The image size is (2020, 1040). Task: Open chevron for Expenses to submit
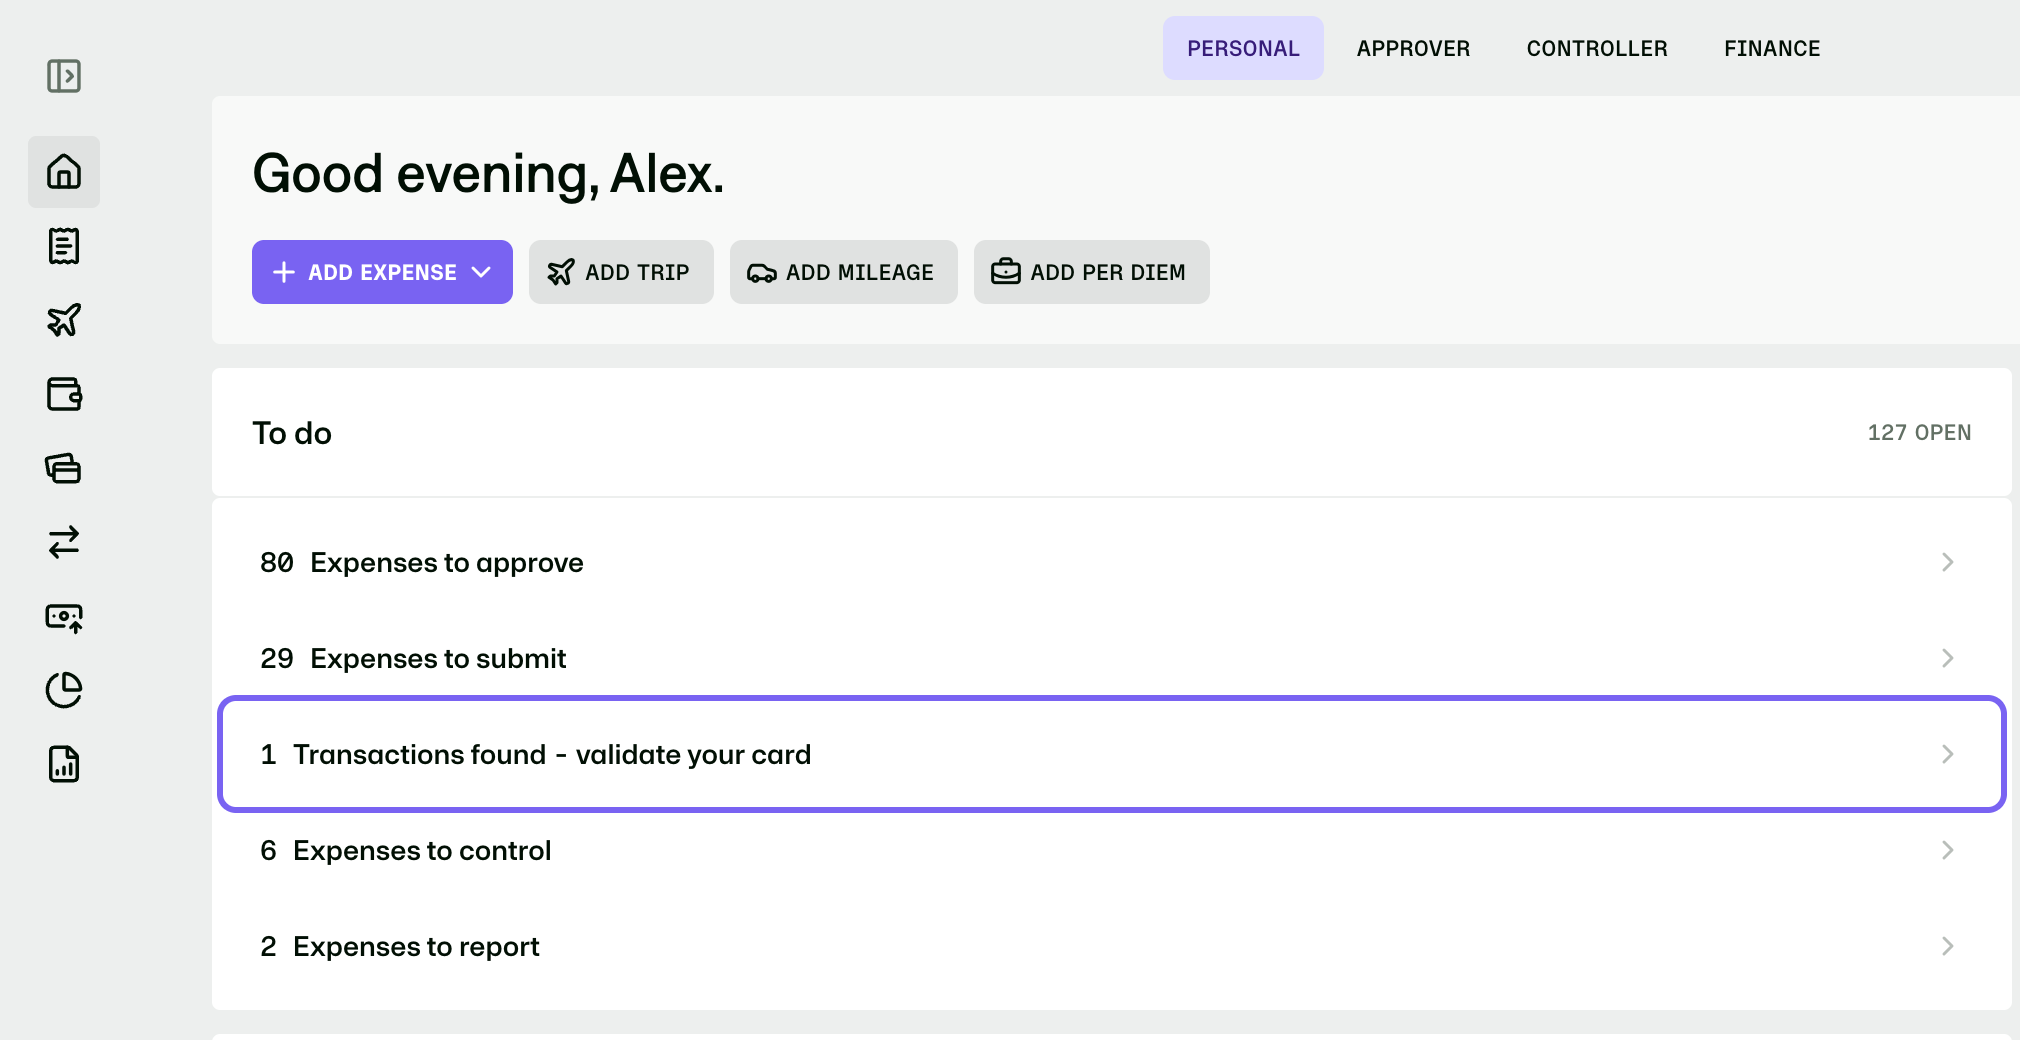pyautogui.click(x=1947, y=658)
